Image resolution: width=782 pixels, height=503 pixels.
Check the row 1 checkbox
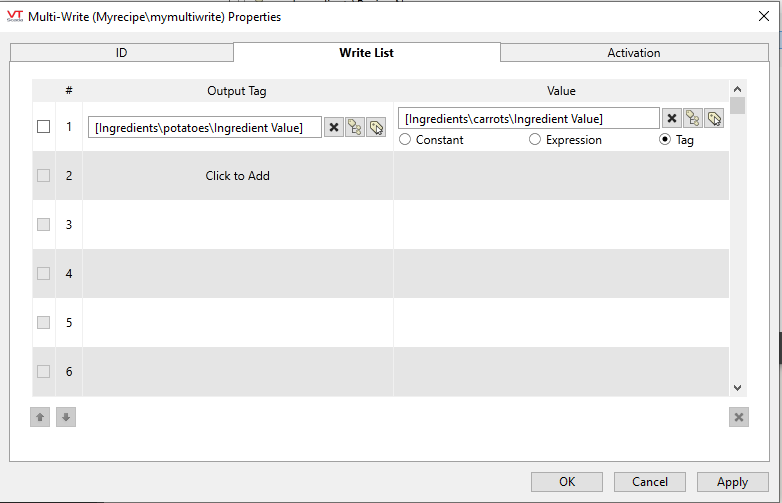43,127
